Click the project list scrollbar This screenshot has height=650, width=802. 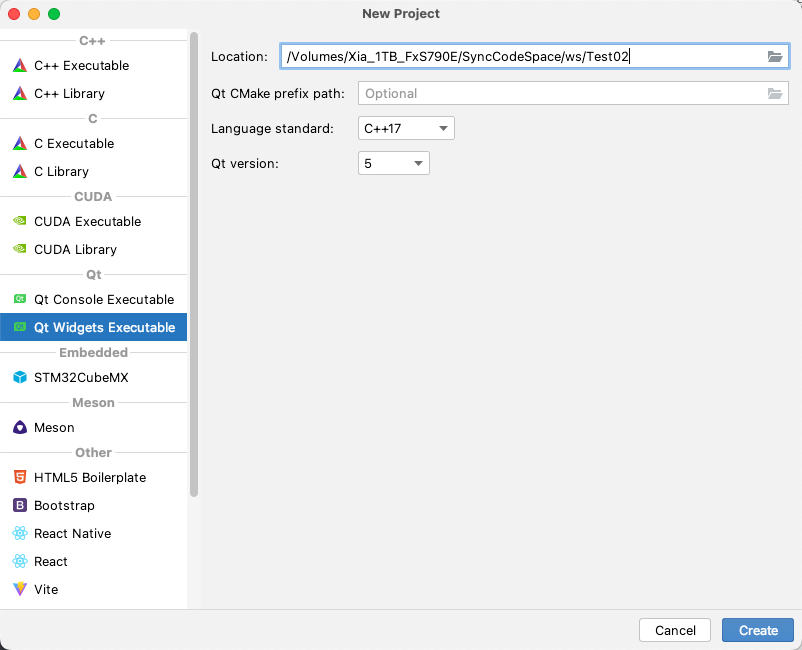coord(194,264)
